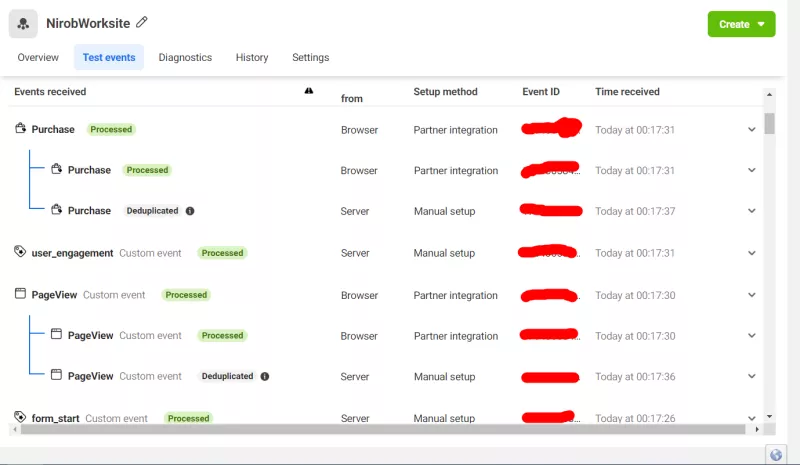Switch to the Overview tab
The height and width of the screenshot is (465, 800).
[38, 57]
